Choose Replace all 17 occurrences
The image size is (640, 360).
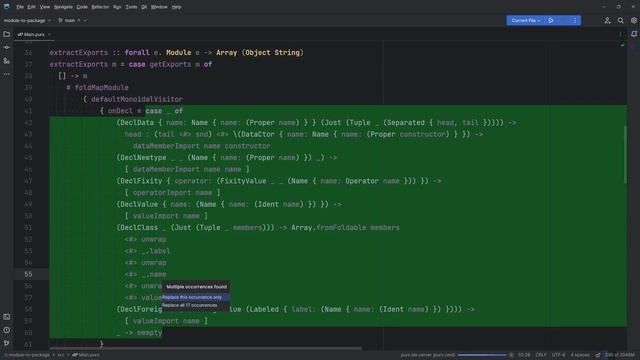pyautogui.click(x=196, y=305)
